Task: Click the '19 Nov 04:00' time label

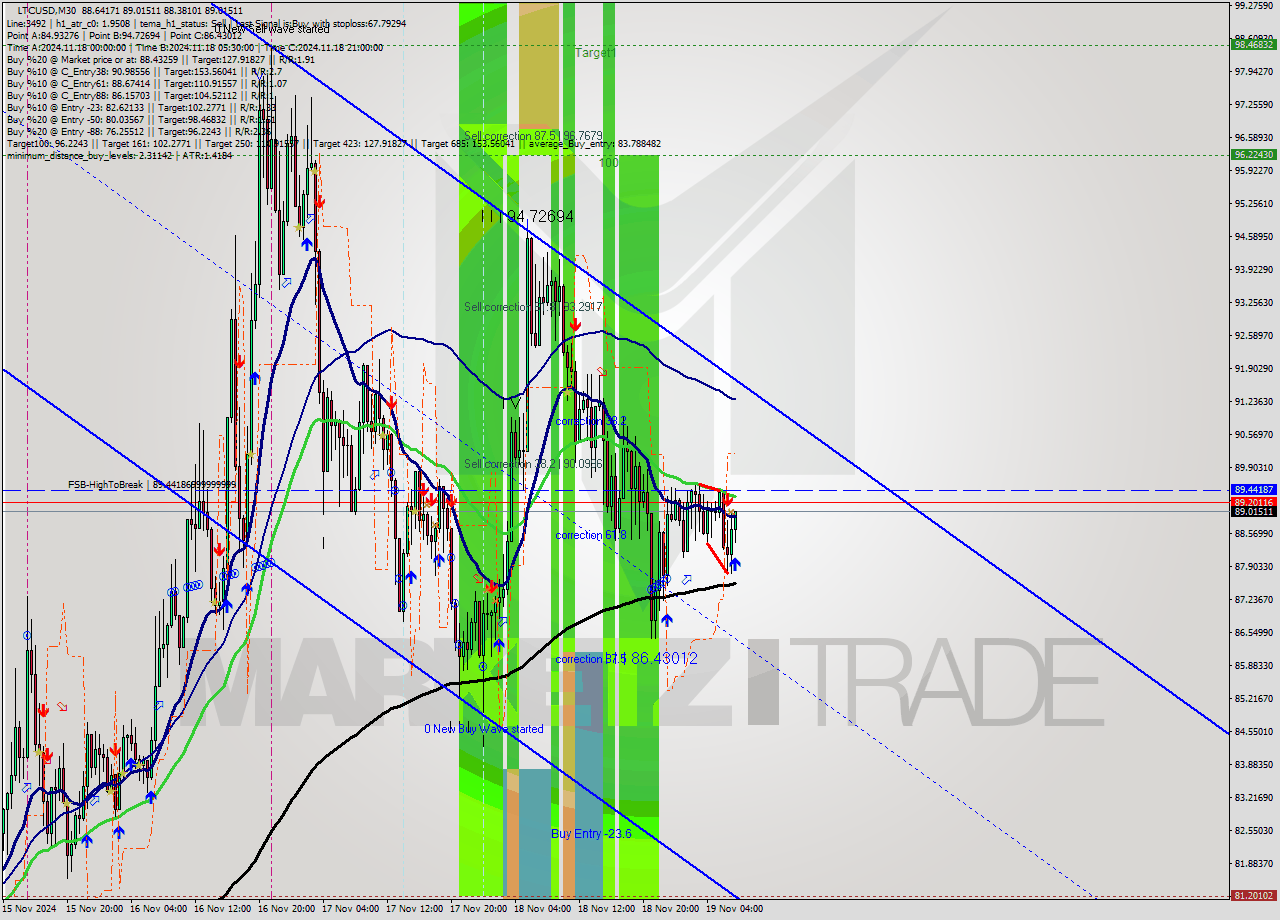Action: click(735, 909)
